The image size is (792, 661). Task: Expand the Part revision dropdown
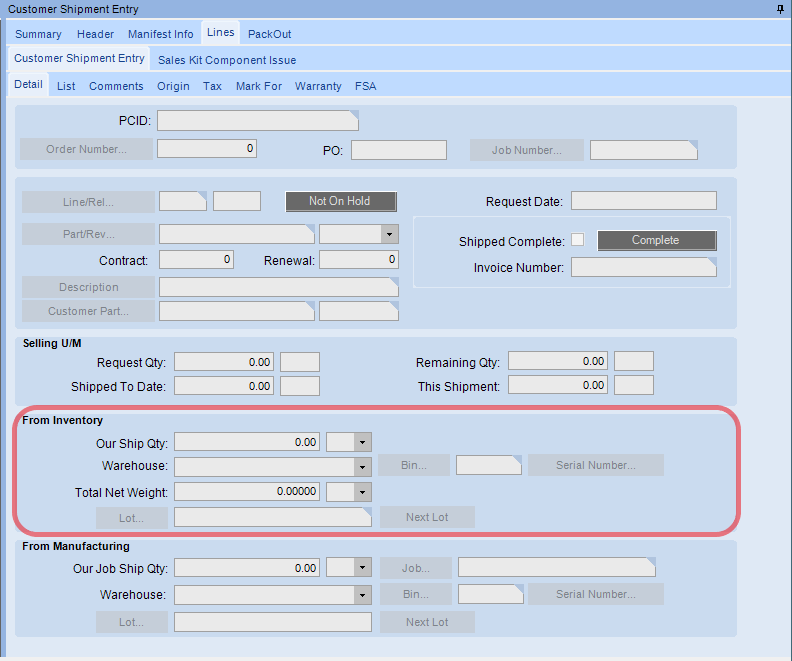point(389,234)
